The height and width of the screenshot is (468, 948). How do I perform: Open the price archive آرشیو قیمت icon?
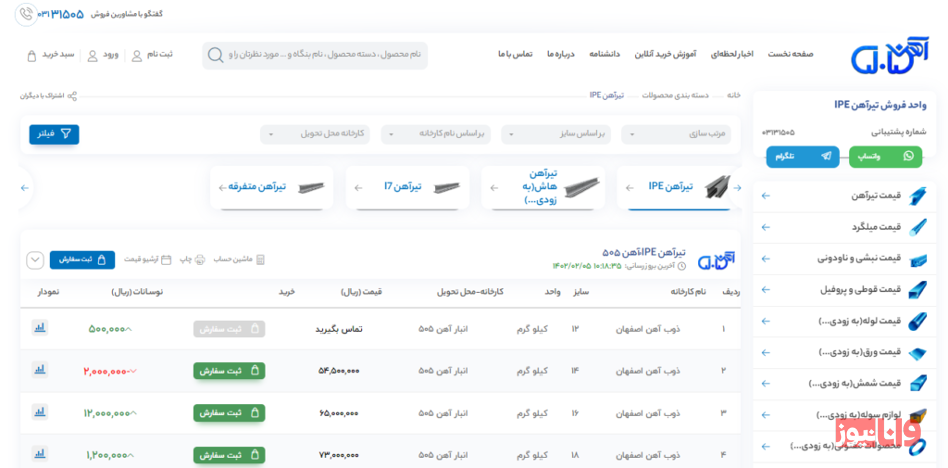(x=166, y=259)
